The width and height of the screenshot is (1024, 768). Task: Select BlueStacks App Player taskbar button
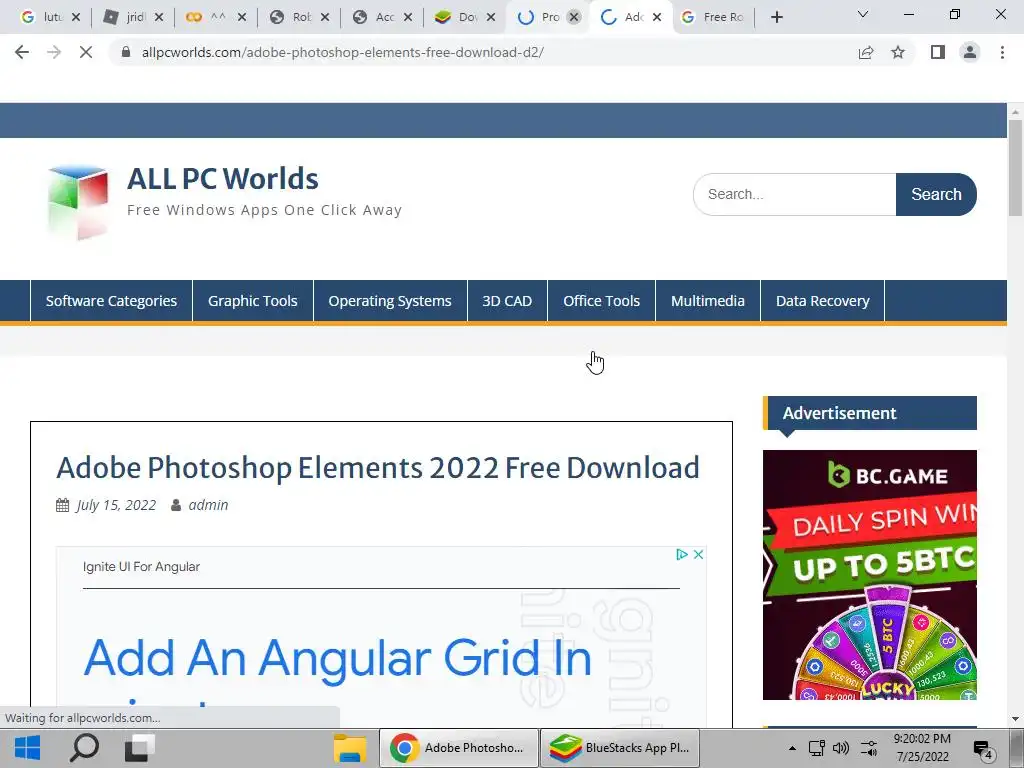620,748
